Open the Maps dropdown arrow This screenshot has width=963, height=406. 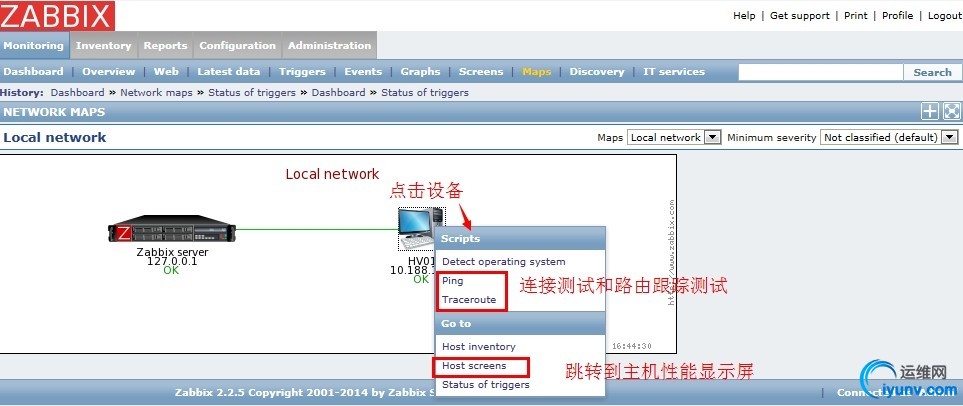[x=712, y=138]
